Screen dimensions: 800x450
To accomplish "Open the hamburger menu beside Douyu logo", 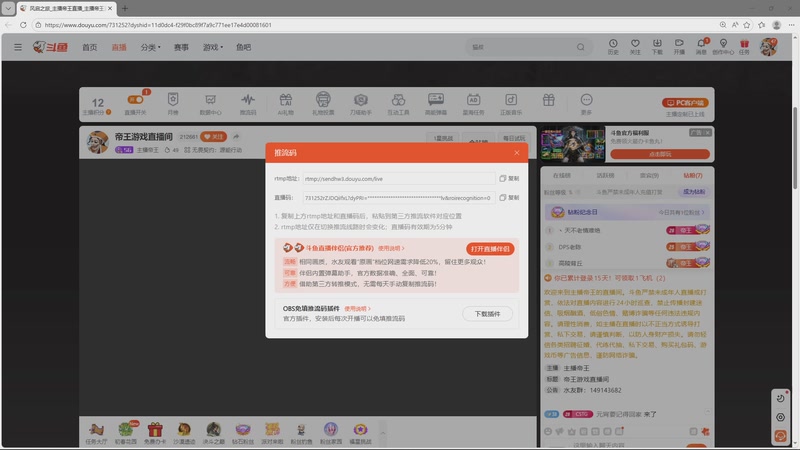I will [x=18, y=47].
